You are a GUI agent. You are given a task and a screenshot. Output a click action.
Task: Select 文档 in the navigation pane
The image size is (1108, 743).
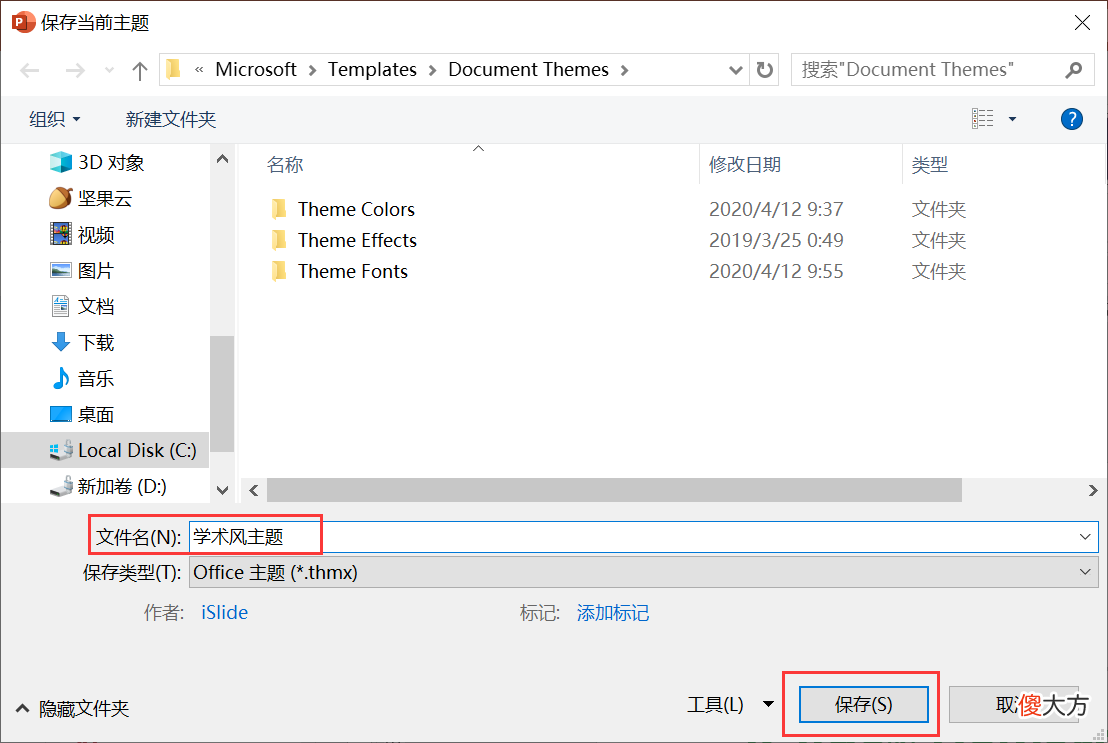(x=81, y=307)
